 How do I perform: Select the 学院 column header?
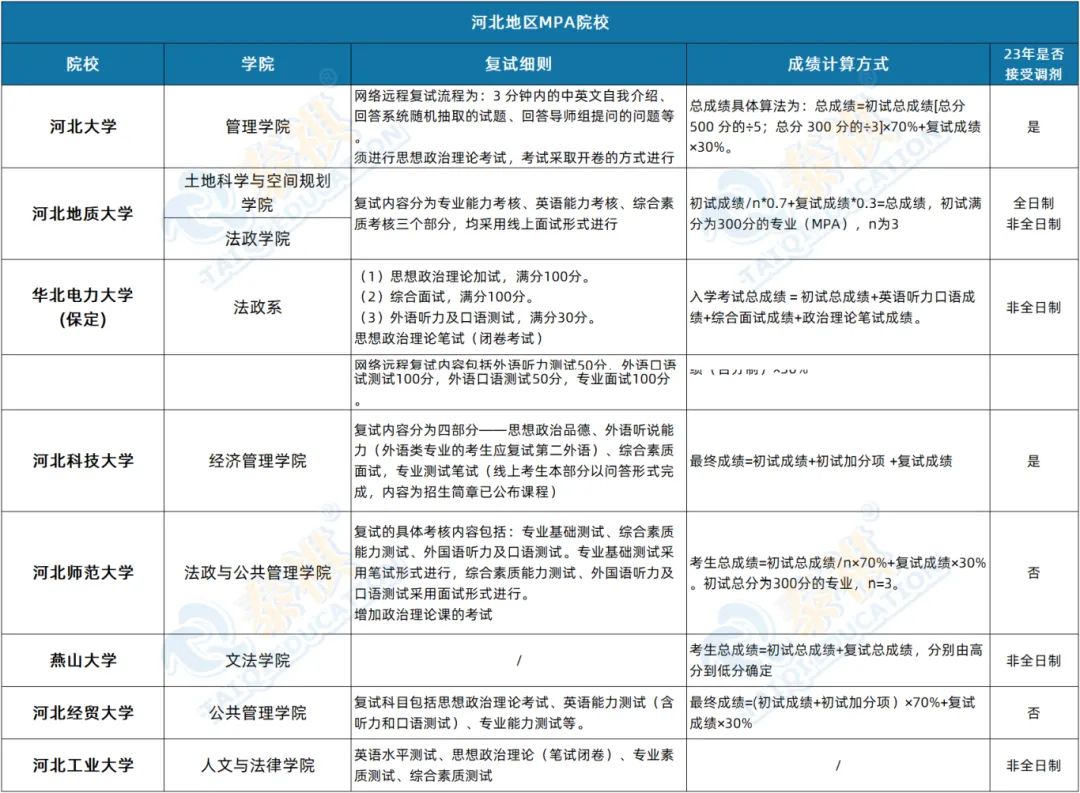(258, 64)
